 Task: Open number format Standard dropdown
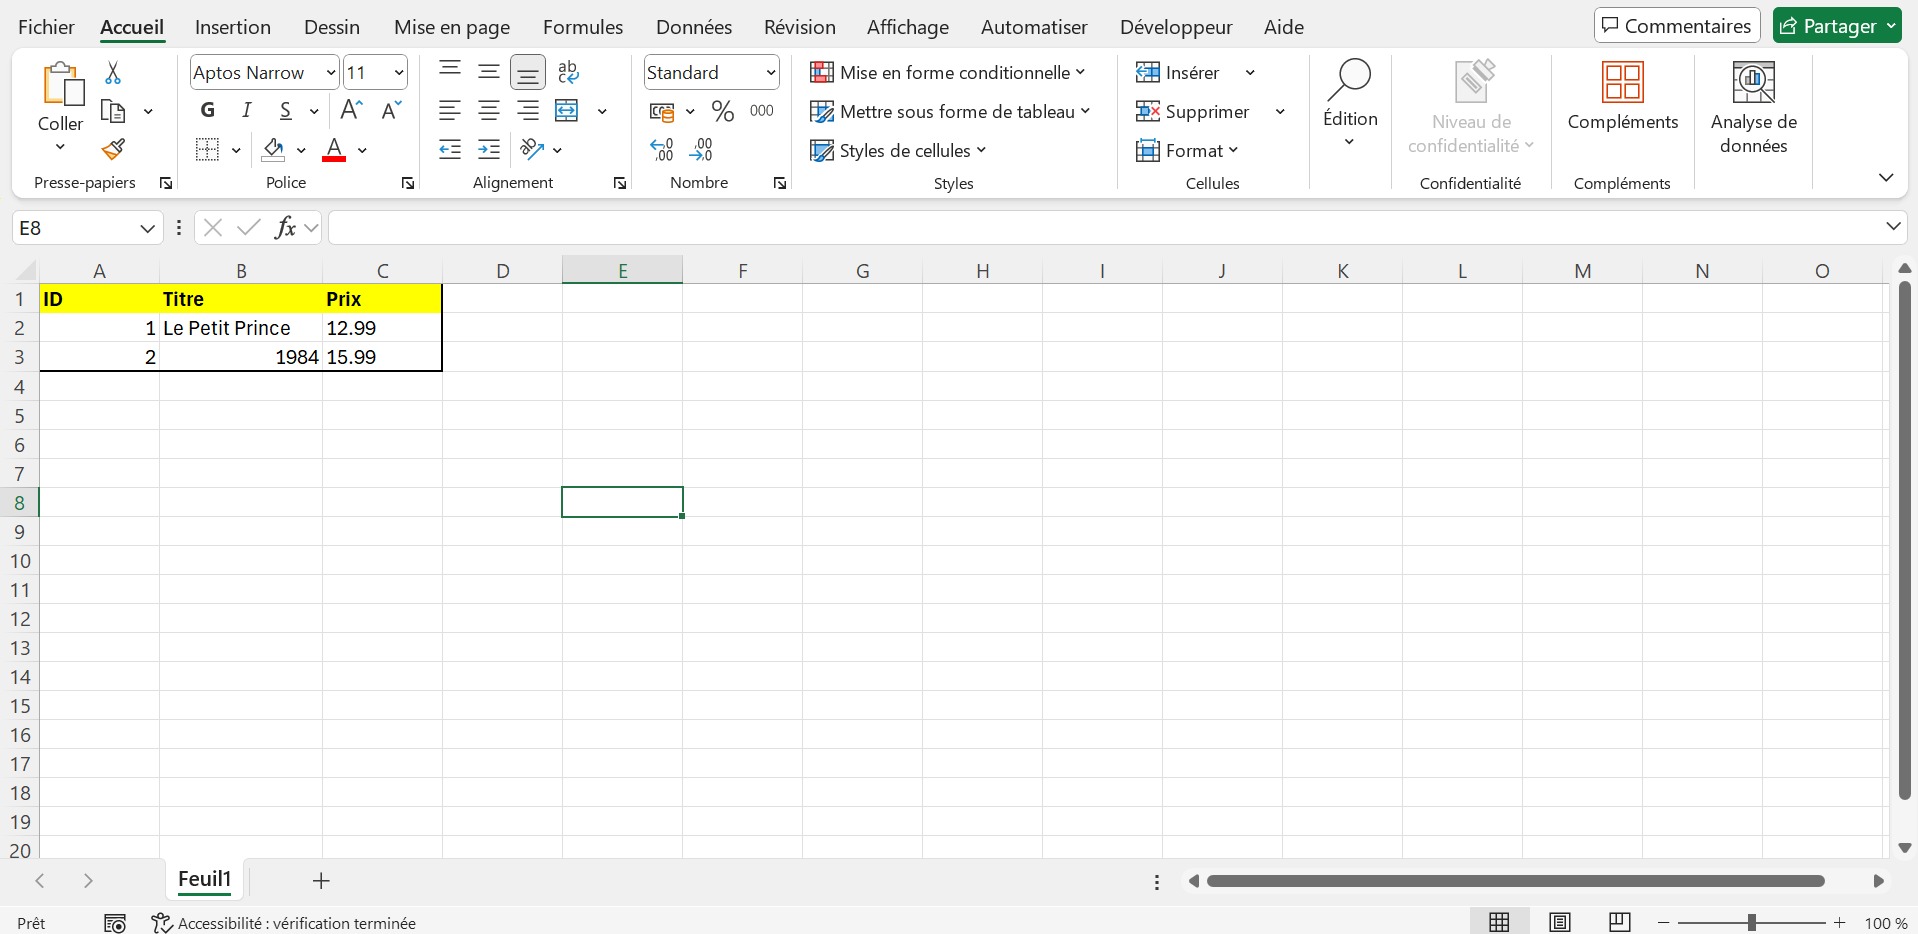(x=771, y=72)
